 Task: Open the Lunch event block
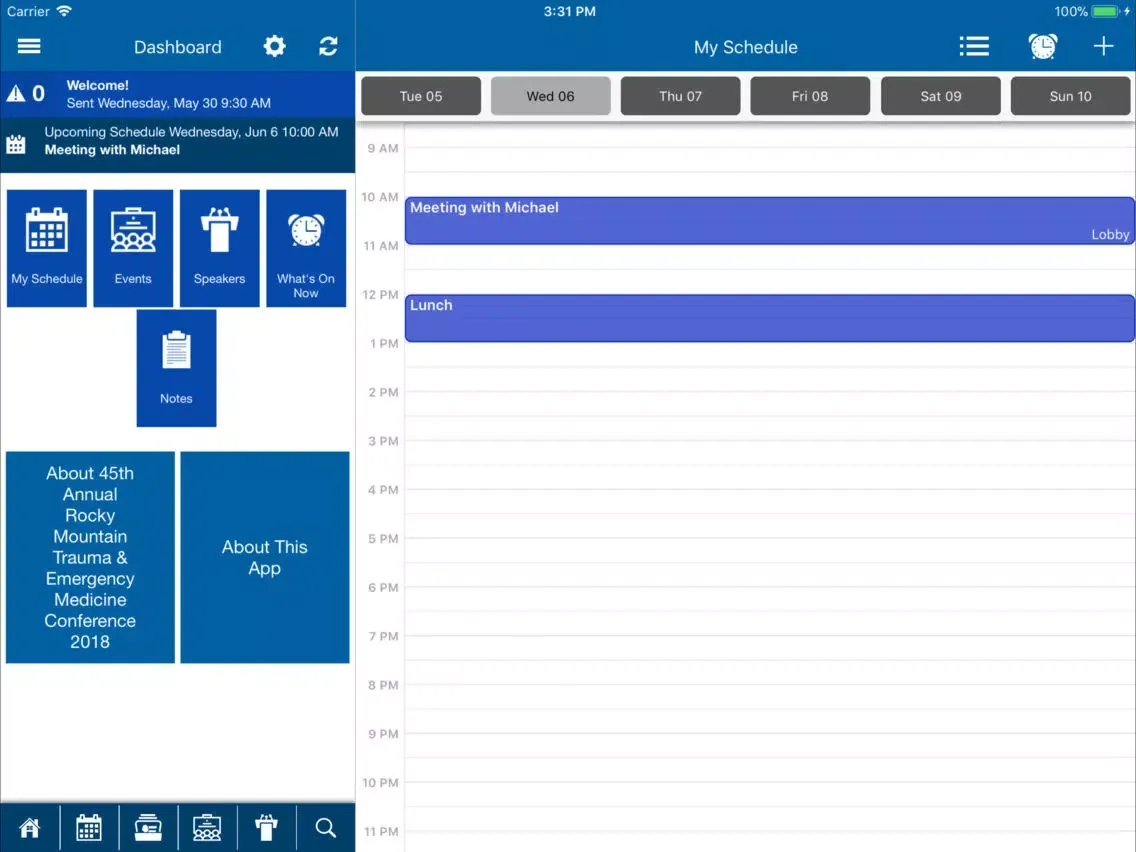(769, 318)
